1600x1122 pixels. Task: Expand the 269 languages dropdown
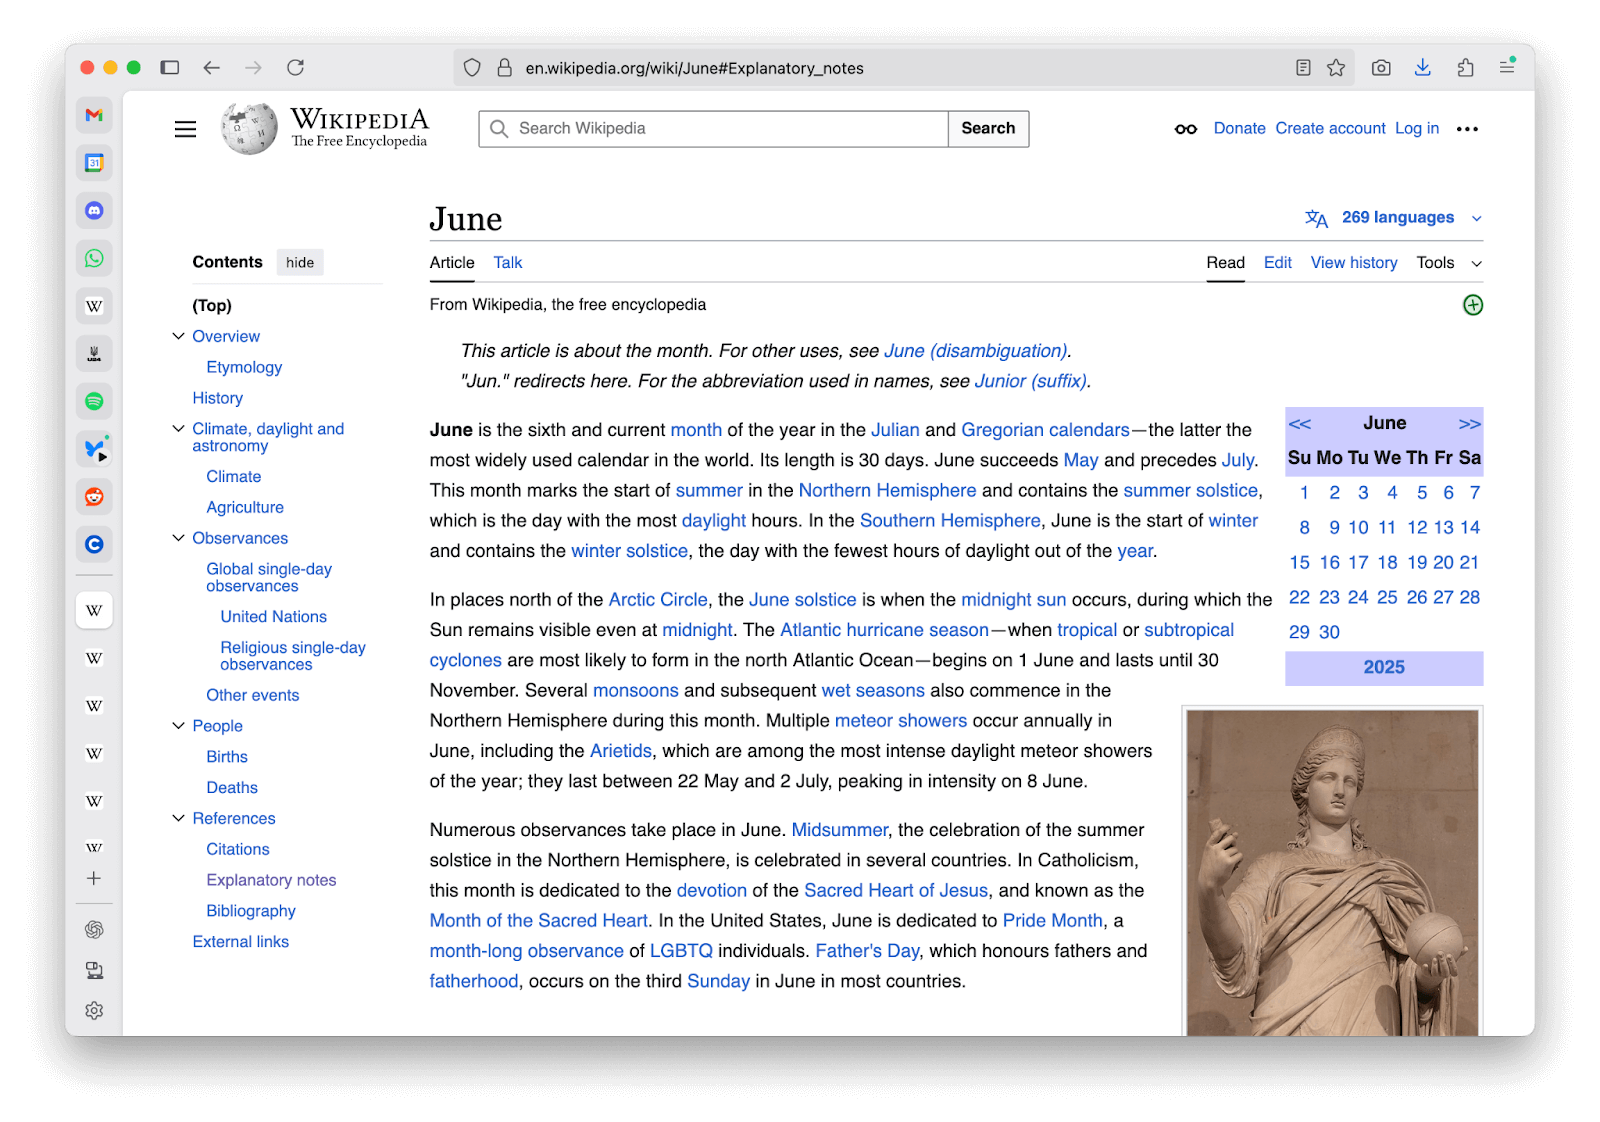click(x=1397, y=217)
